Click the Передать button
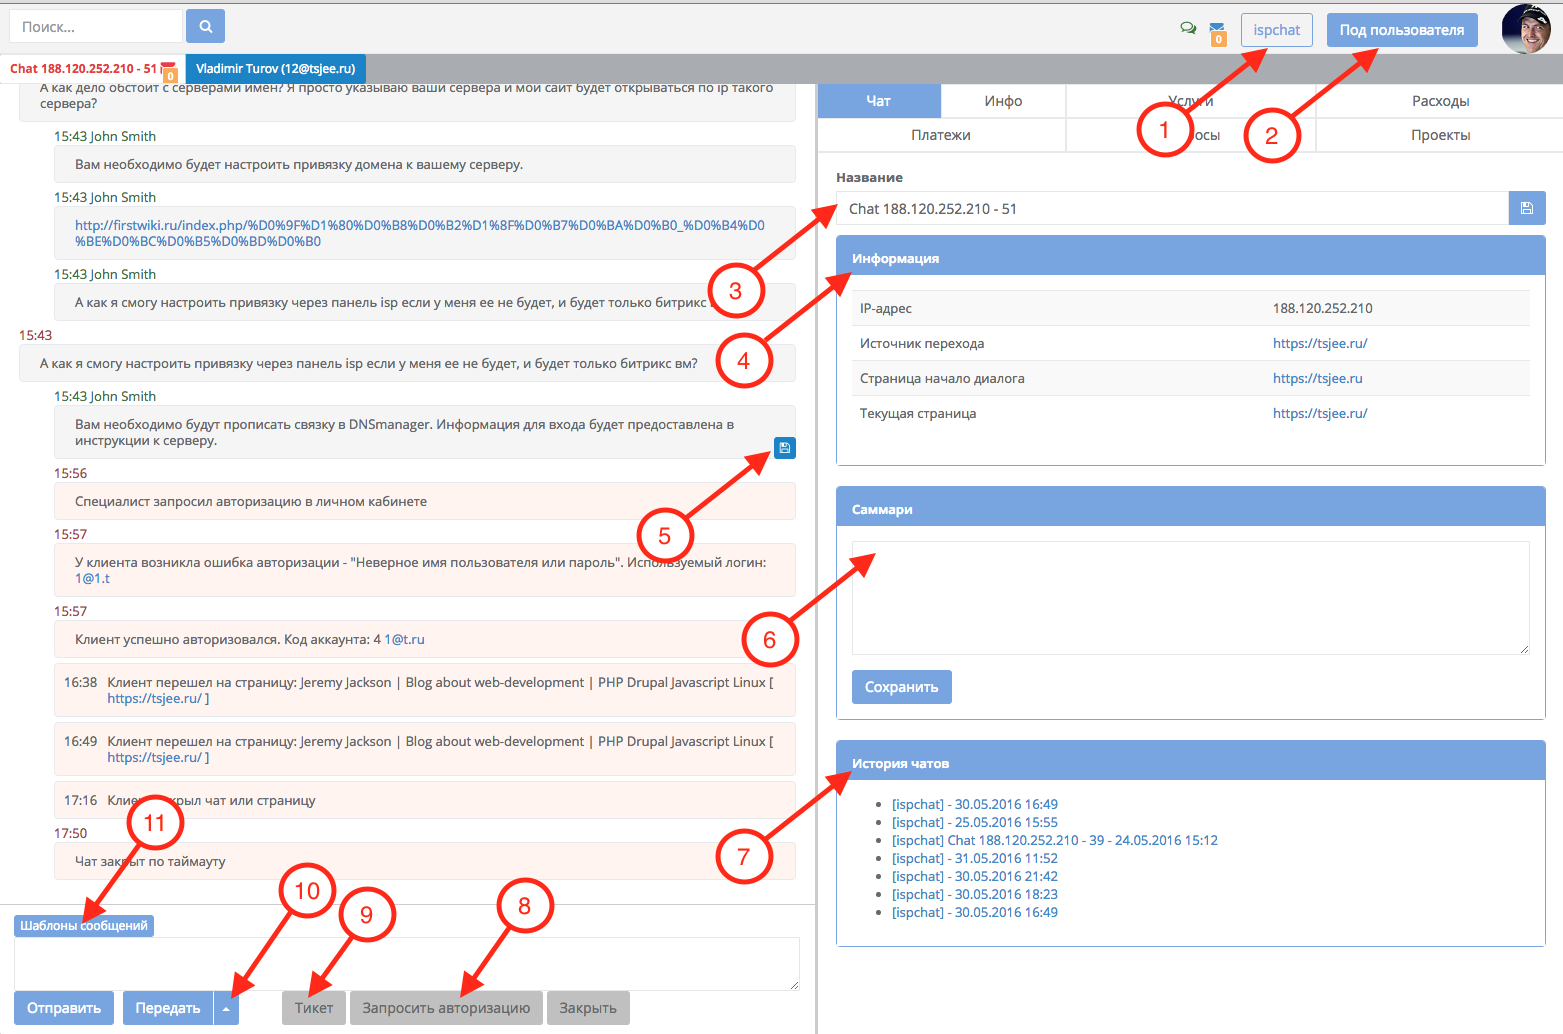Viewport: 1563px width, 1034px height. (168, 1008)
